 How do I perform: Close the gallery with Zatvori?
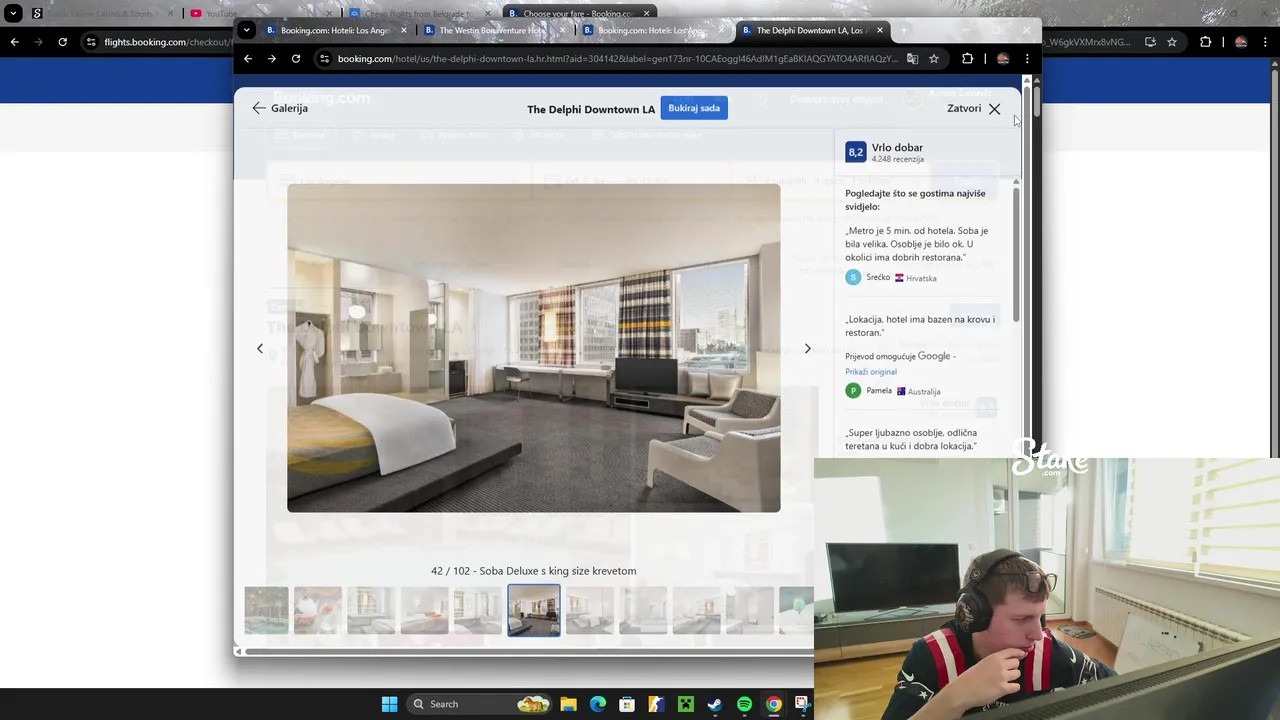tap(974, 108)
